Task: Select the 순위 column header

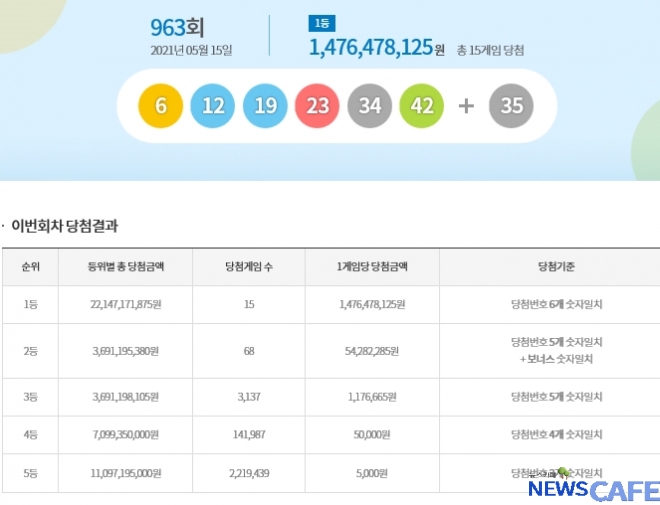Action: 30,267
